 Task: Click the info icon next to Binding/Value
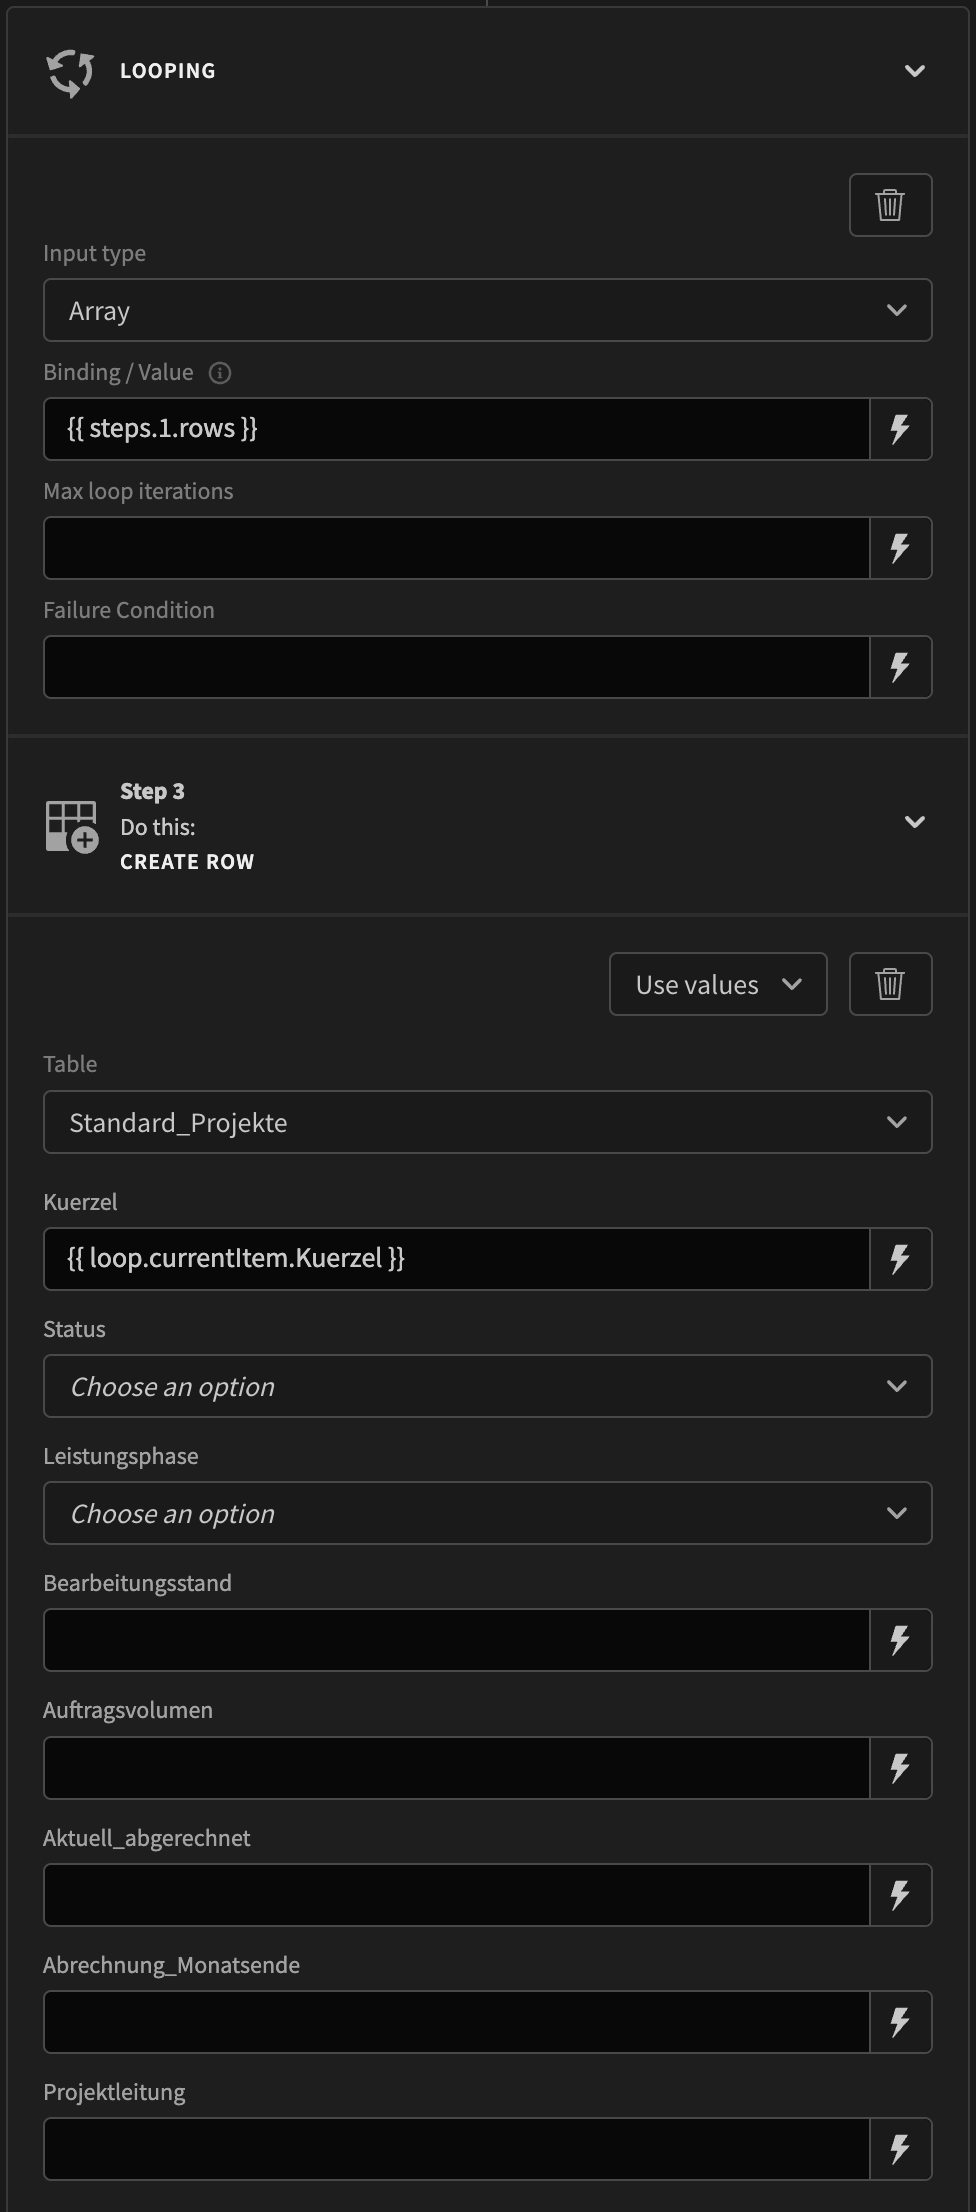(222, 372)
